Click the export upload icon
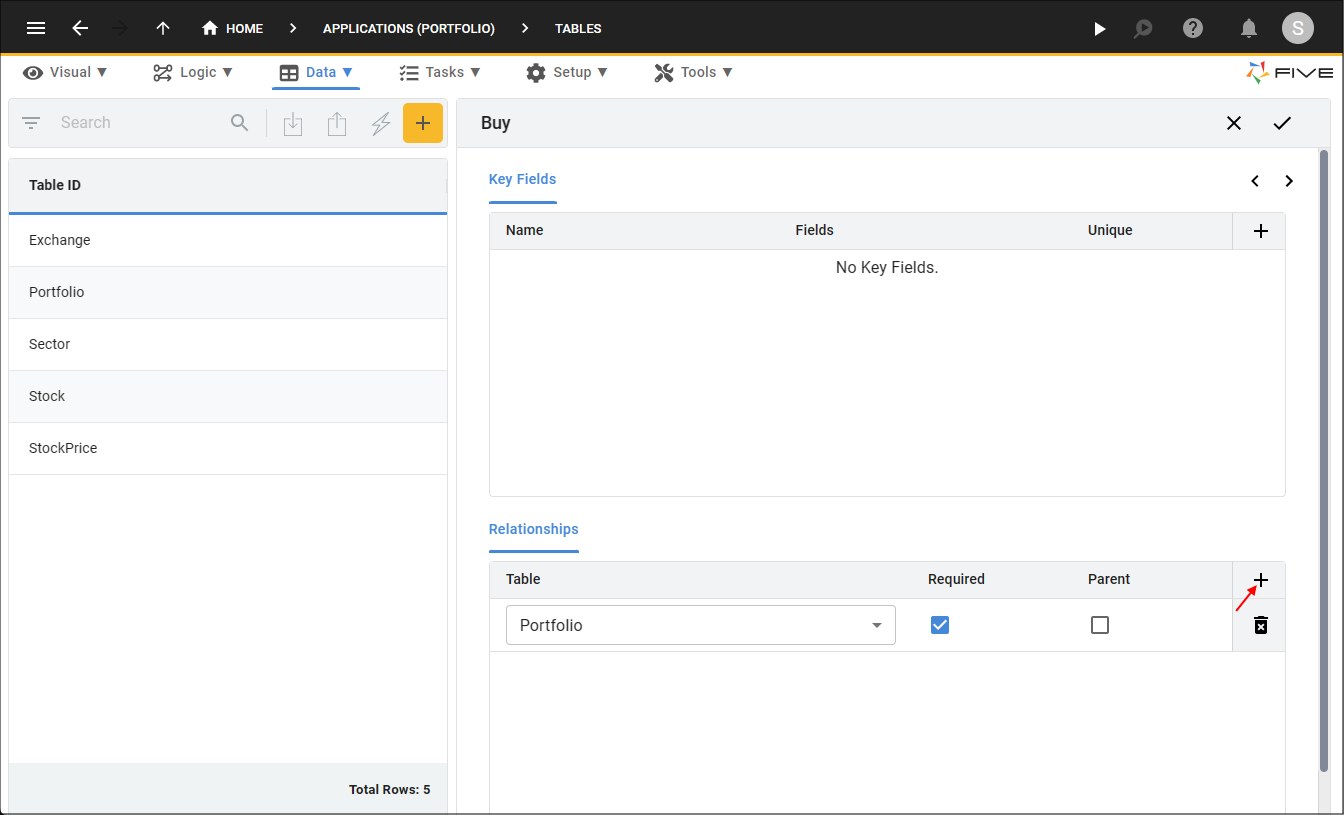This screenshot has height=815, width=1344. 337,124
